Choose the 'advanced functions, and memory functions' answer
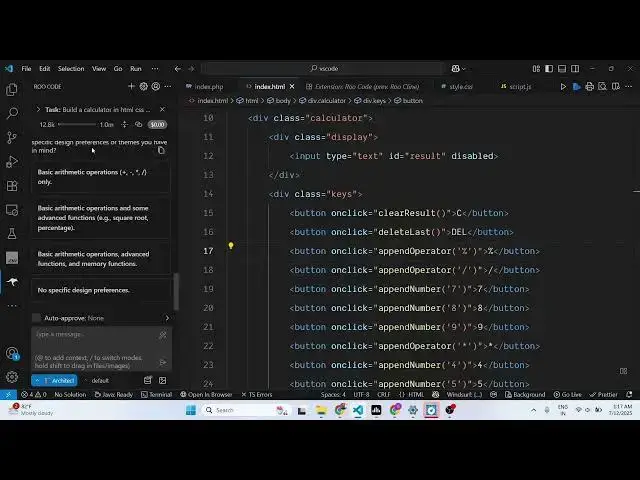The image size is (640, 480). pos(101,259)
